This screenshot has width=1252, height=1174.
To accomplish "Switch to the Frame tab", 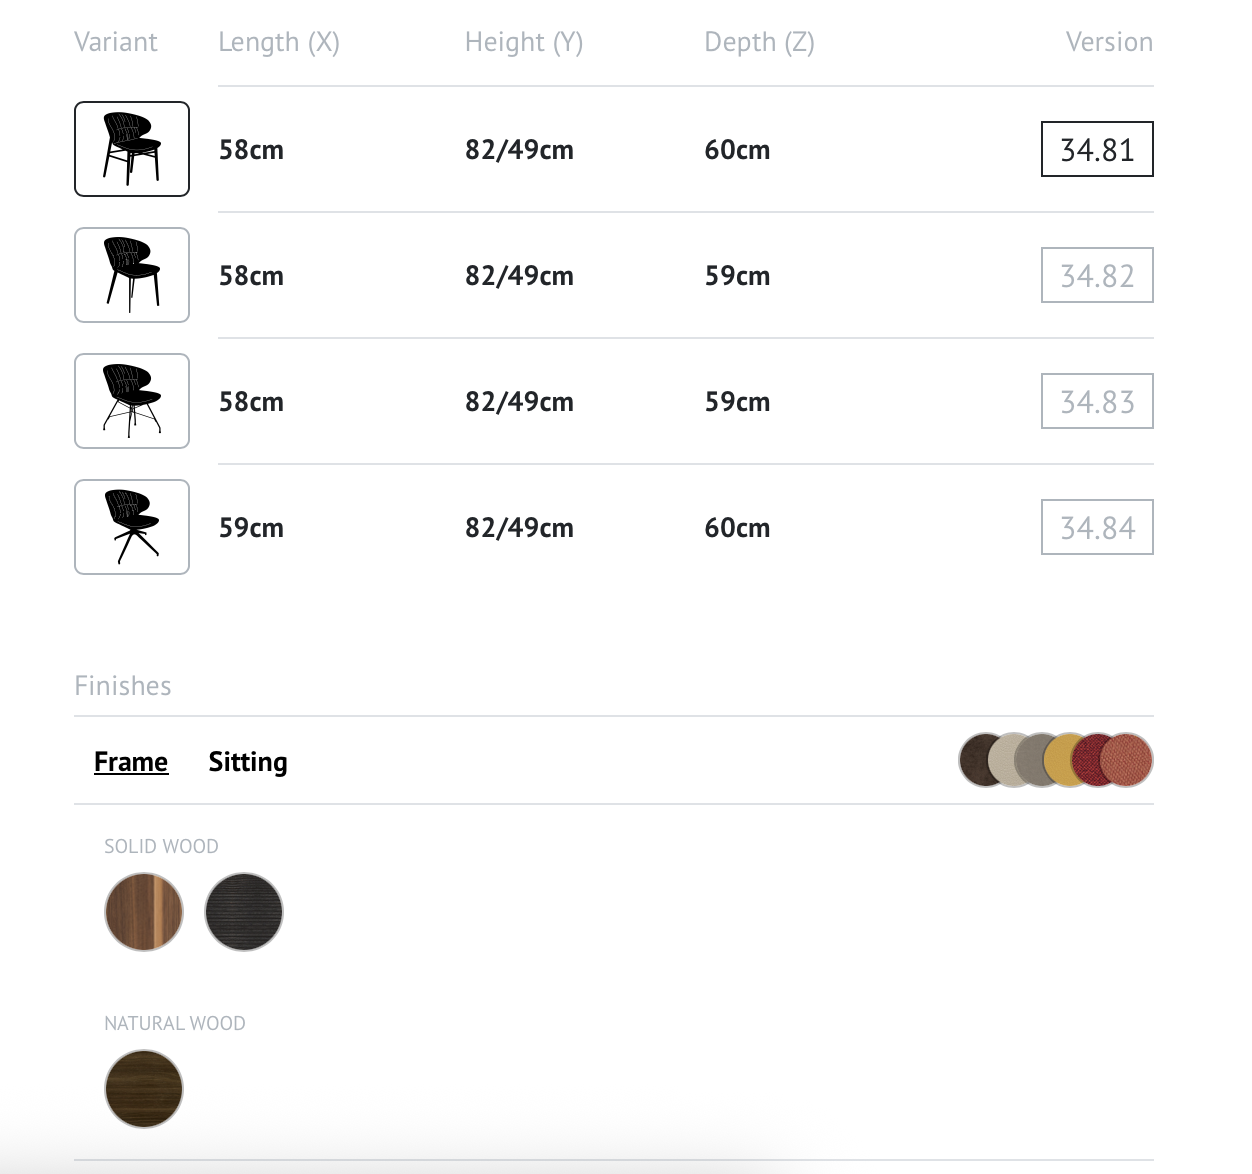I will click(131, 762).
